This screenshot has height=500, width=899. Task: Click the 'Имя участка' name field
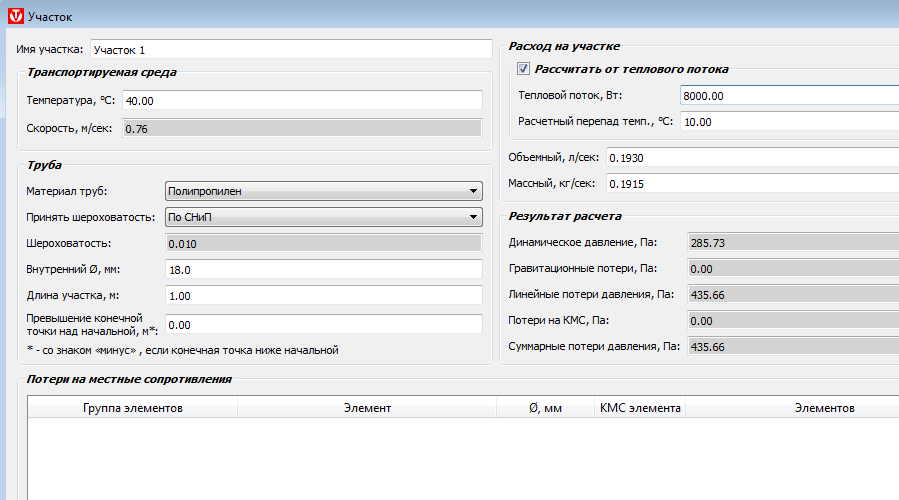pyautogui.click(x=291, y=49)
